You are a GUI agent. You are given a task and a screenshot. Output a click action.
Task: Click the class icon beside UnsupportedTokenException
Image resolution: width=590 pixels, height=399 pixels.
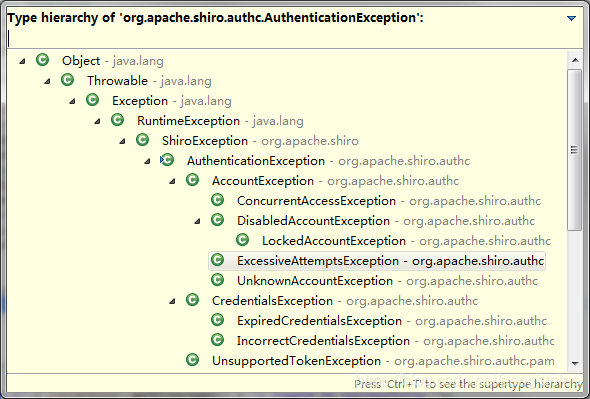(x=192, y=359)
